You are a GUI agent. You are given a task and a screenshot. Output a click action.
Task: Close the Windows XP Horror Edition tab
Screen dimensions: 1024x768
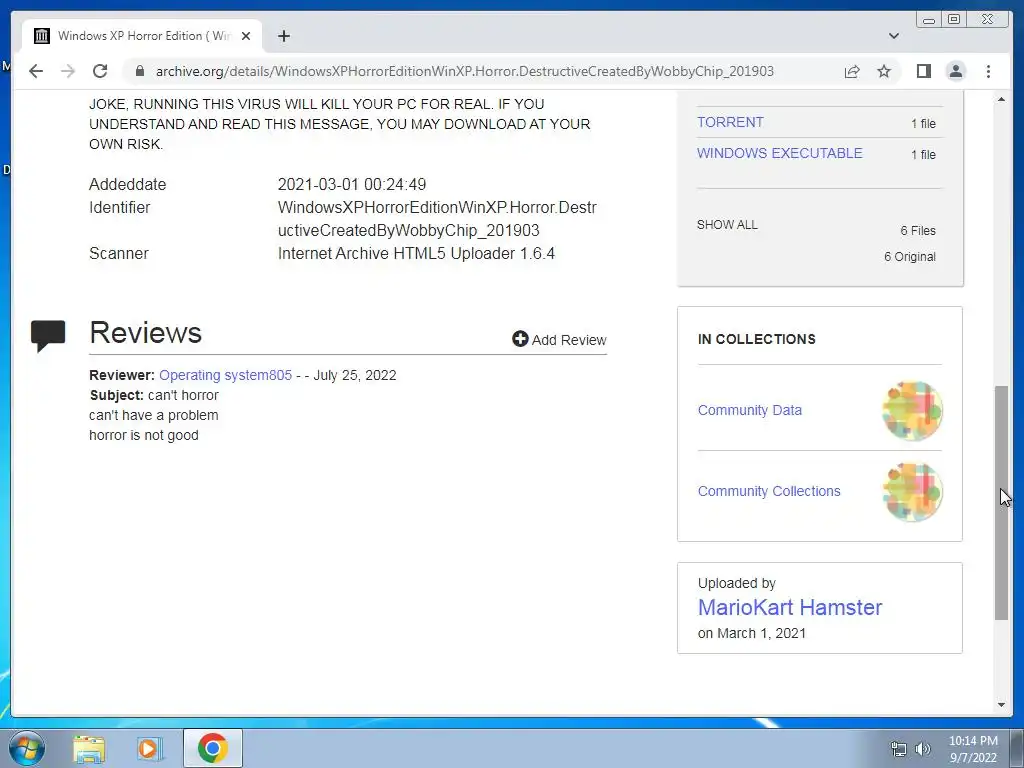coord(246,36)
